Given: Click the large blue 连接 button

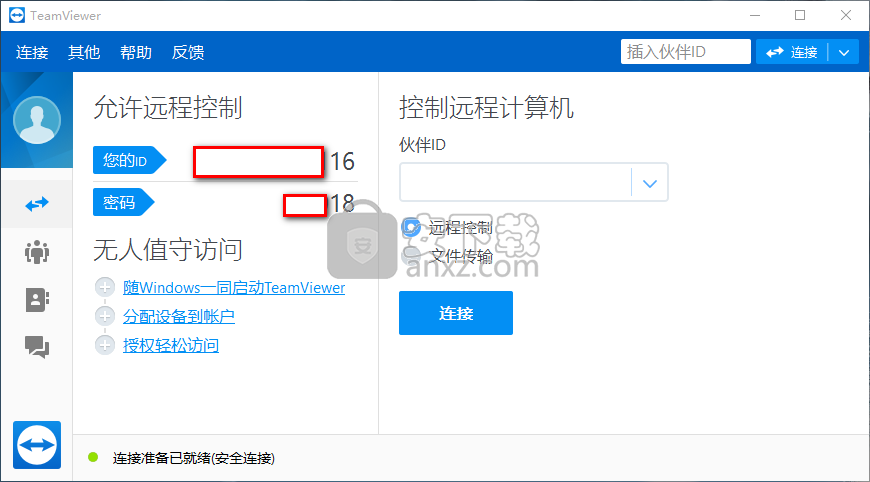Looking at the screenshot, I should (x=456, y=313).
